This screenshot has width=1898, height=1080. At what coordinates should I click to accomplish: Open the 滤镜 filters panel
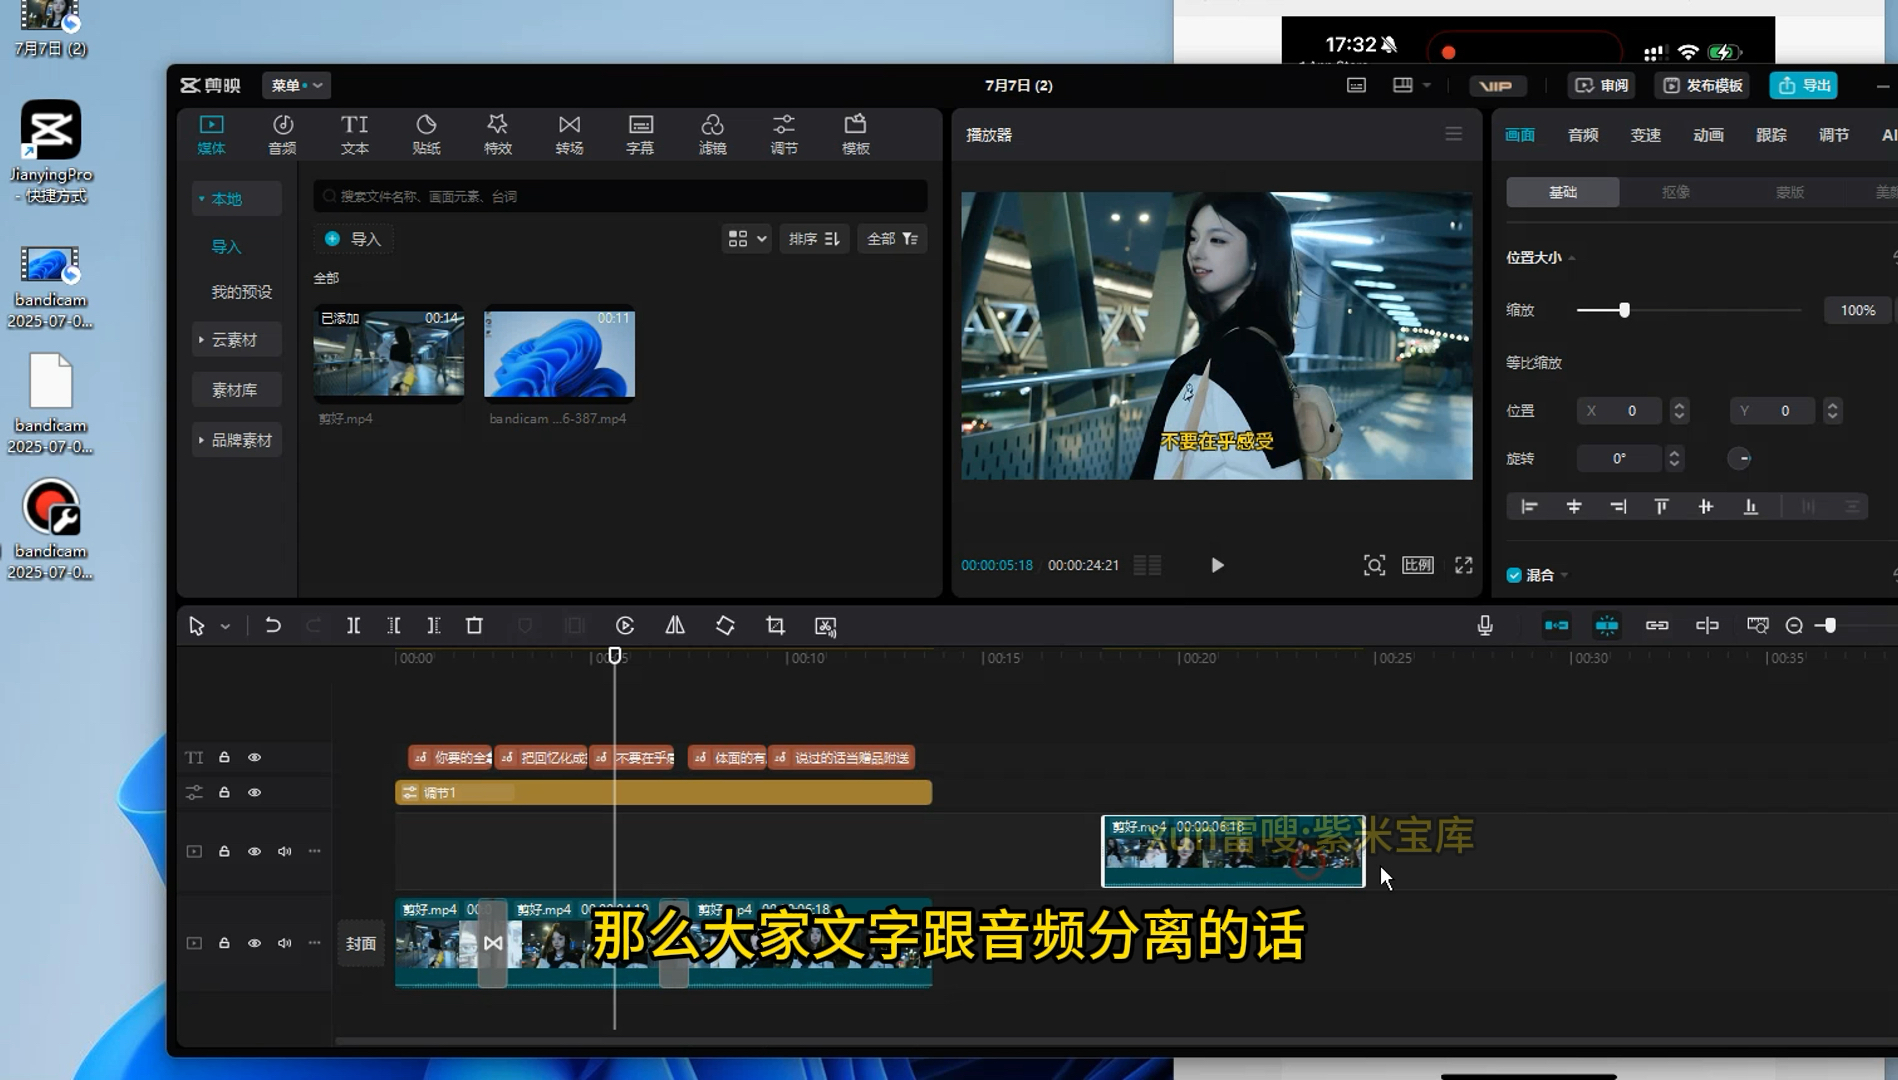point(712,134)
